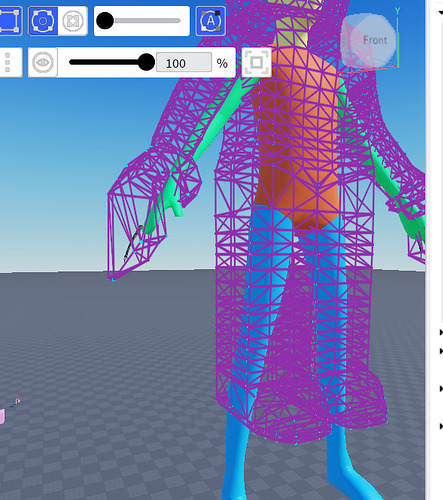
Task: Click the opacity slider handle beside 100
Action: pyautogui.click(x=146, y=62)
